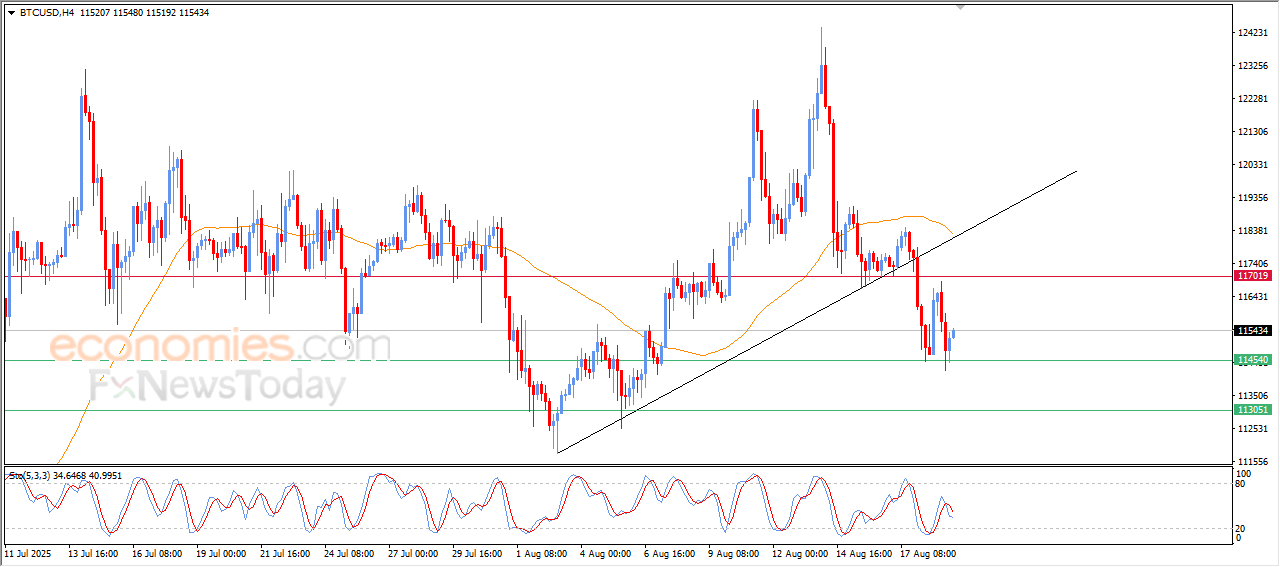Click the 12 Aug 00:00 time label

[800, 552]
